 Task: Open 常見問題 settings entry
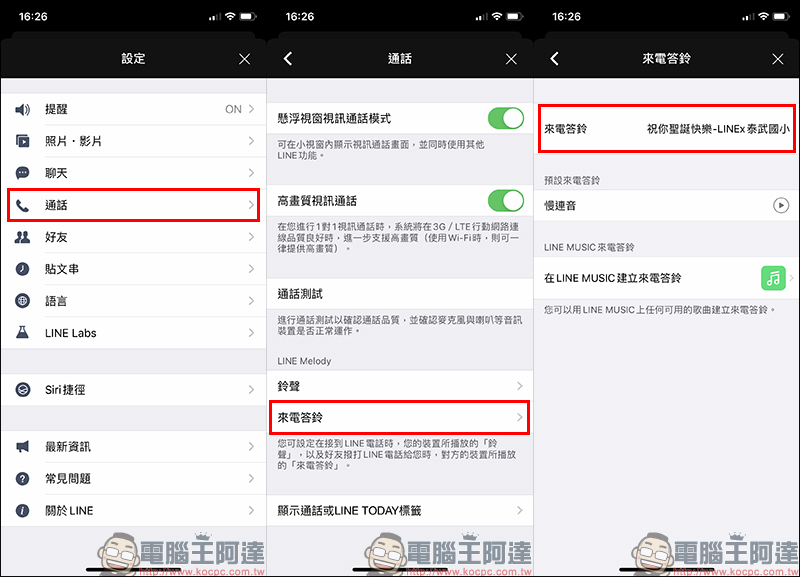(134, 479)
